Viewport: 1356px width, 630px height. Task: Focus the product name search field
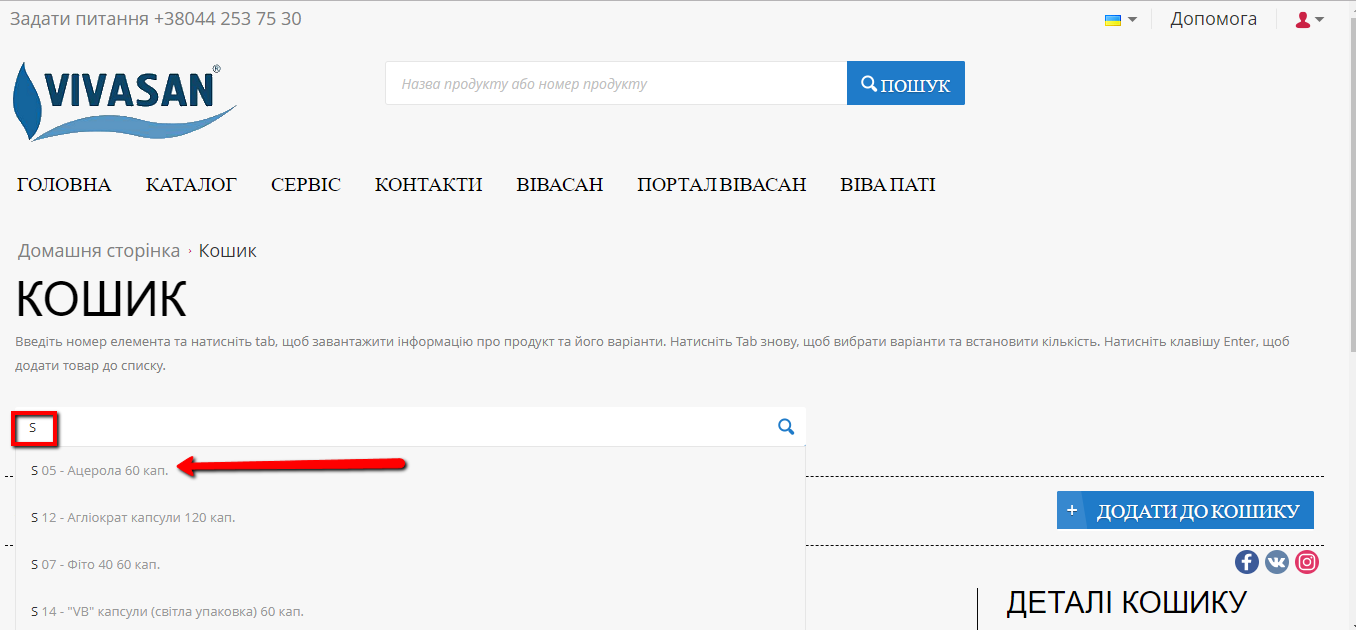(x=616, y=83)
